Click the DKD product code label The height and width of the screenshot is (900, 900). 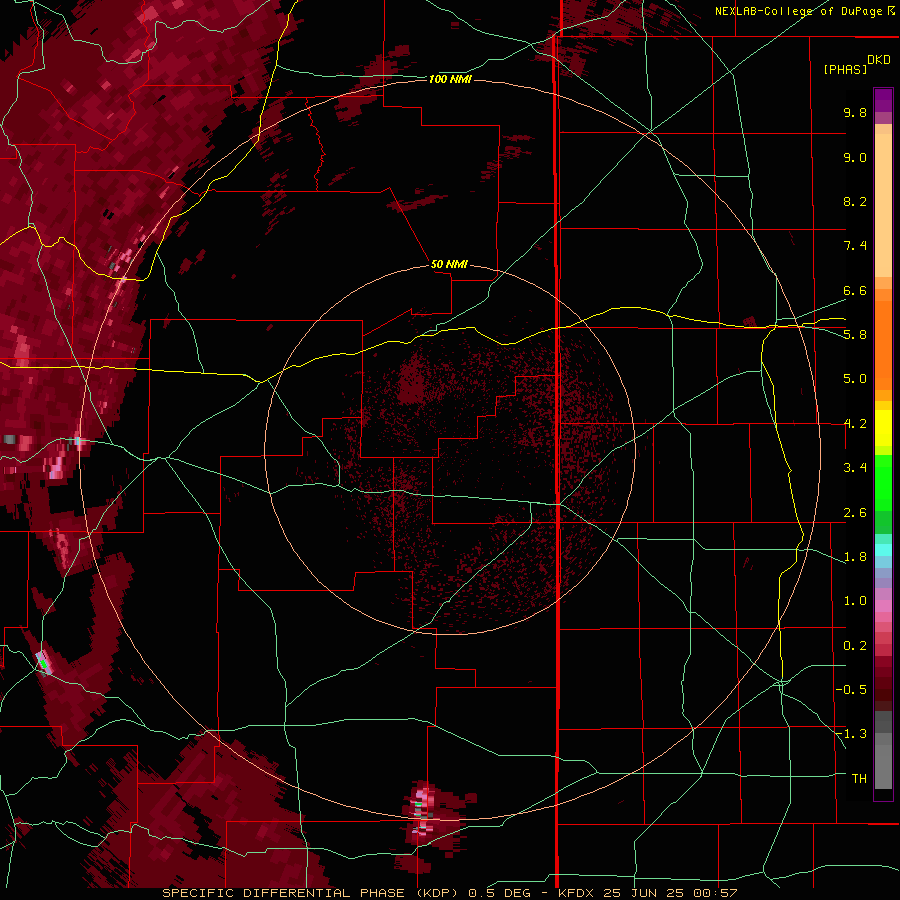[x=879, y=60]
